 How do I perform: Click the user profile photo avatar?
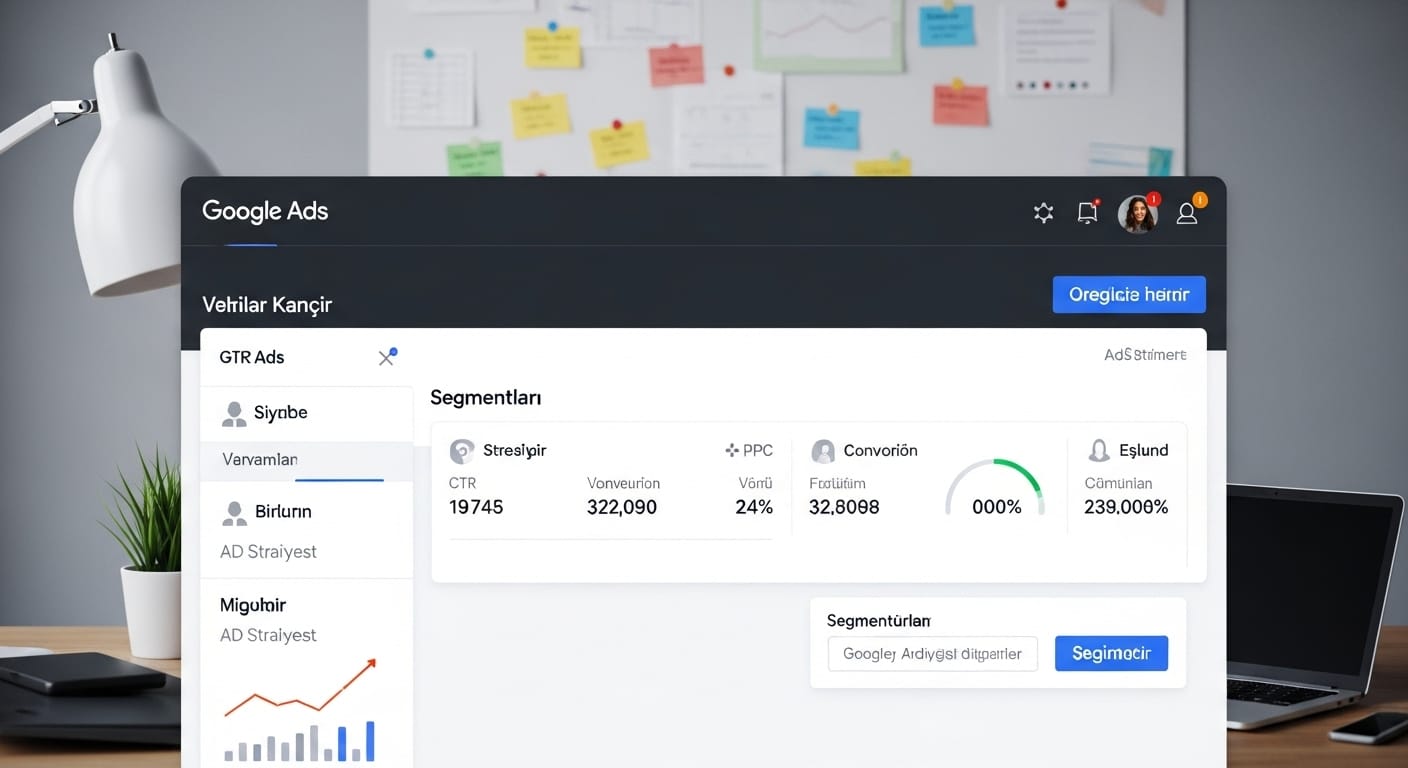1137,214
